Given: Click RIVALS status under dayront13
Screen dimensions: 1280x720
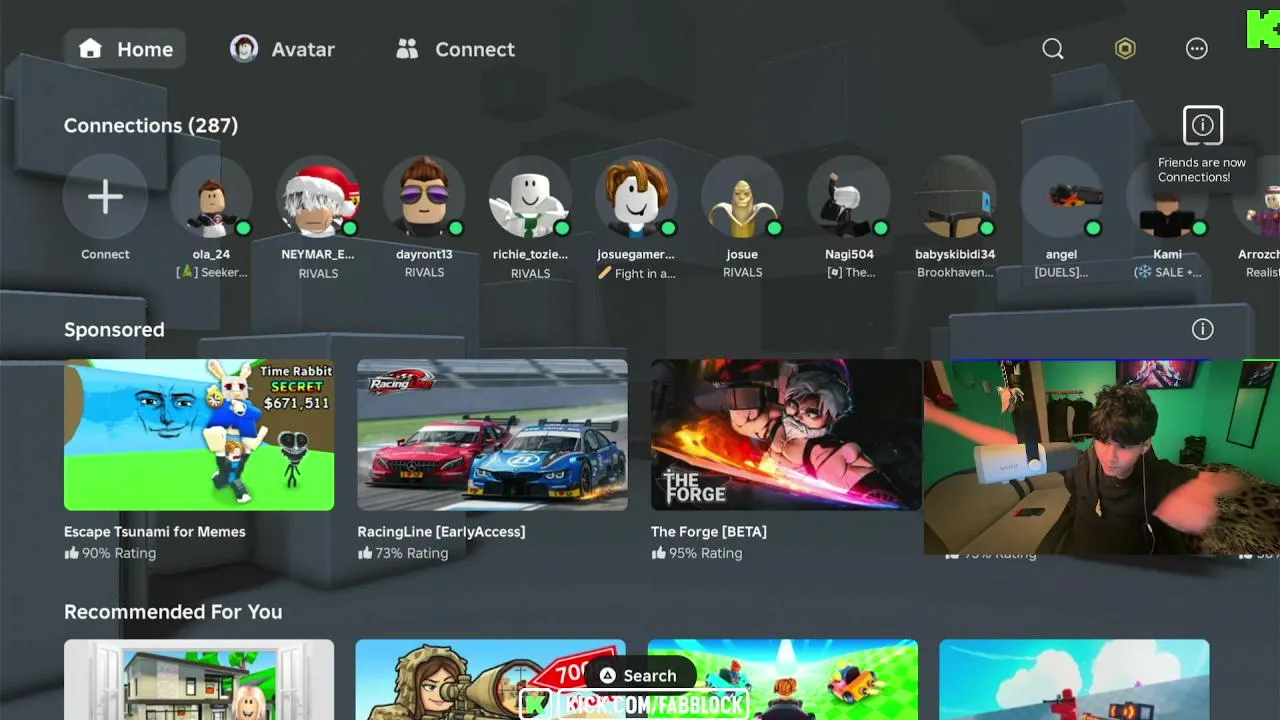Looking at the screenshot, I should click(x=424, y=272).
